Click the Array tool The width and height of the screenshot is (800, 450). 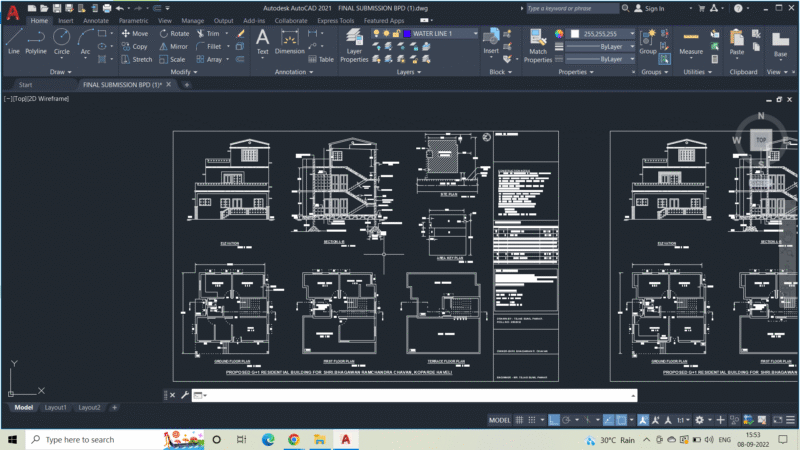click(x=209, y=60)
